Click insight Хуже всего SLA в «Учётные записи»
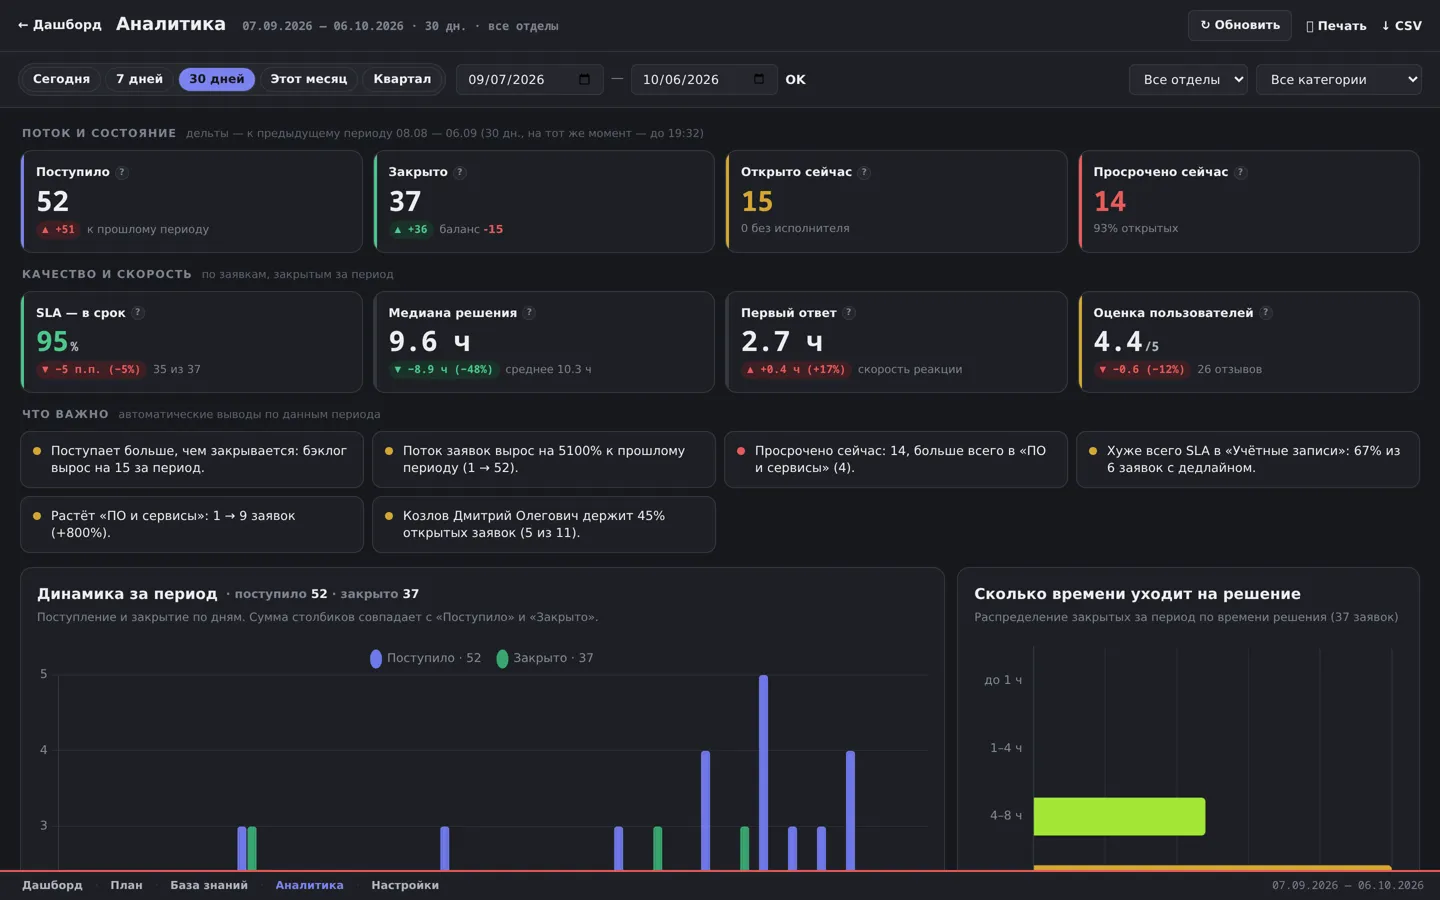1440x900 pixels. (x=1248, y=459)
